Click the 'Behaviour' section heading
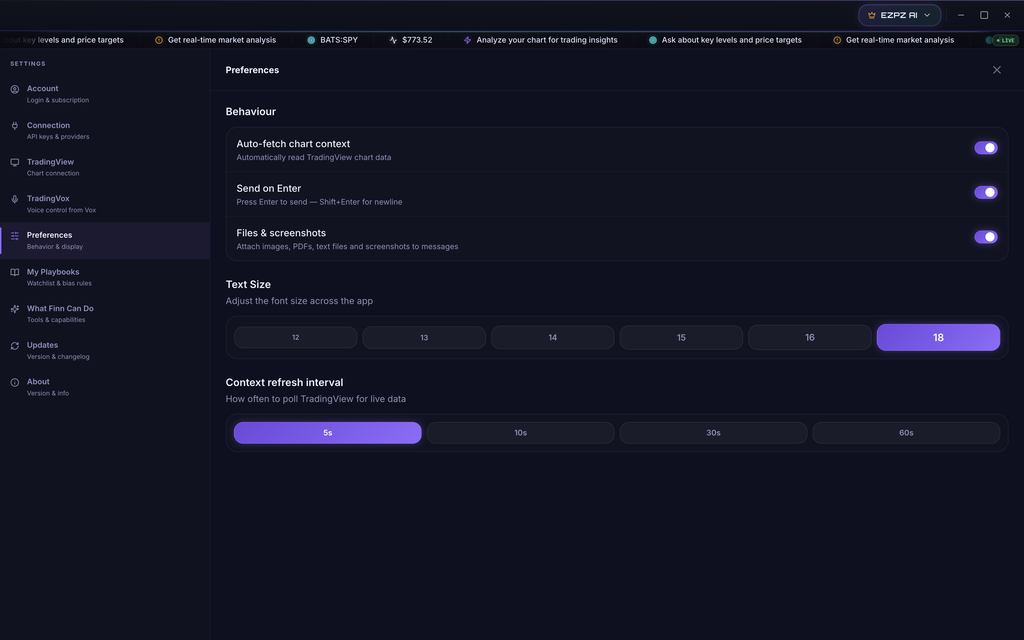 [251, 112]
